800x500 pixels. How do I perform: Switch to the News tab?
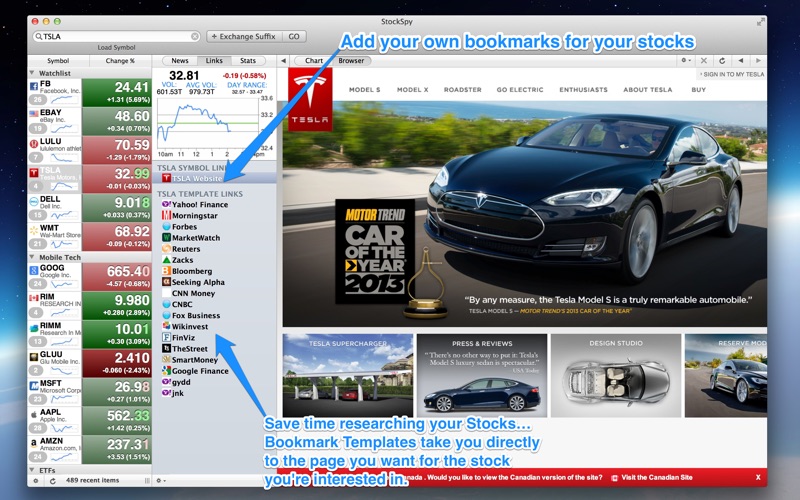180,61
